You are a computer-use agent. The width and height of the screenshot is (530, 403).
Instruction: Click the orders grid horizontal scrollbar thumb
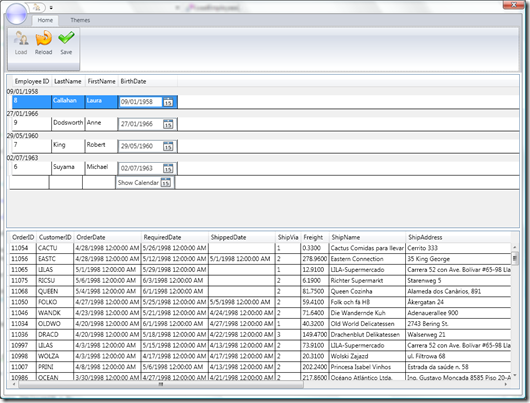click(x=161, y=384)
